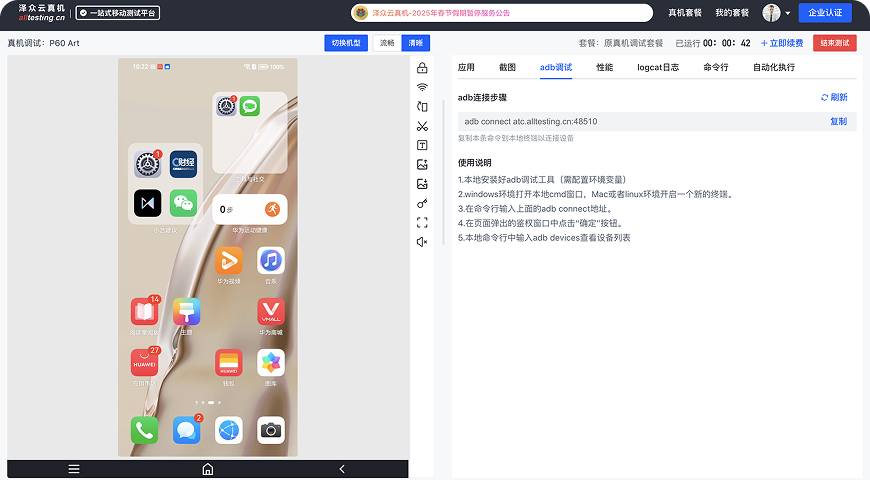Click the scissors icon in side toolbar

pyautogui.click(x=422, y=126)
